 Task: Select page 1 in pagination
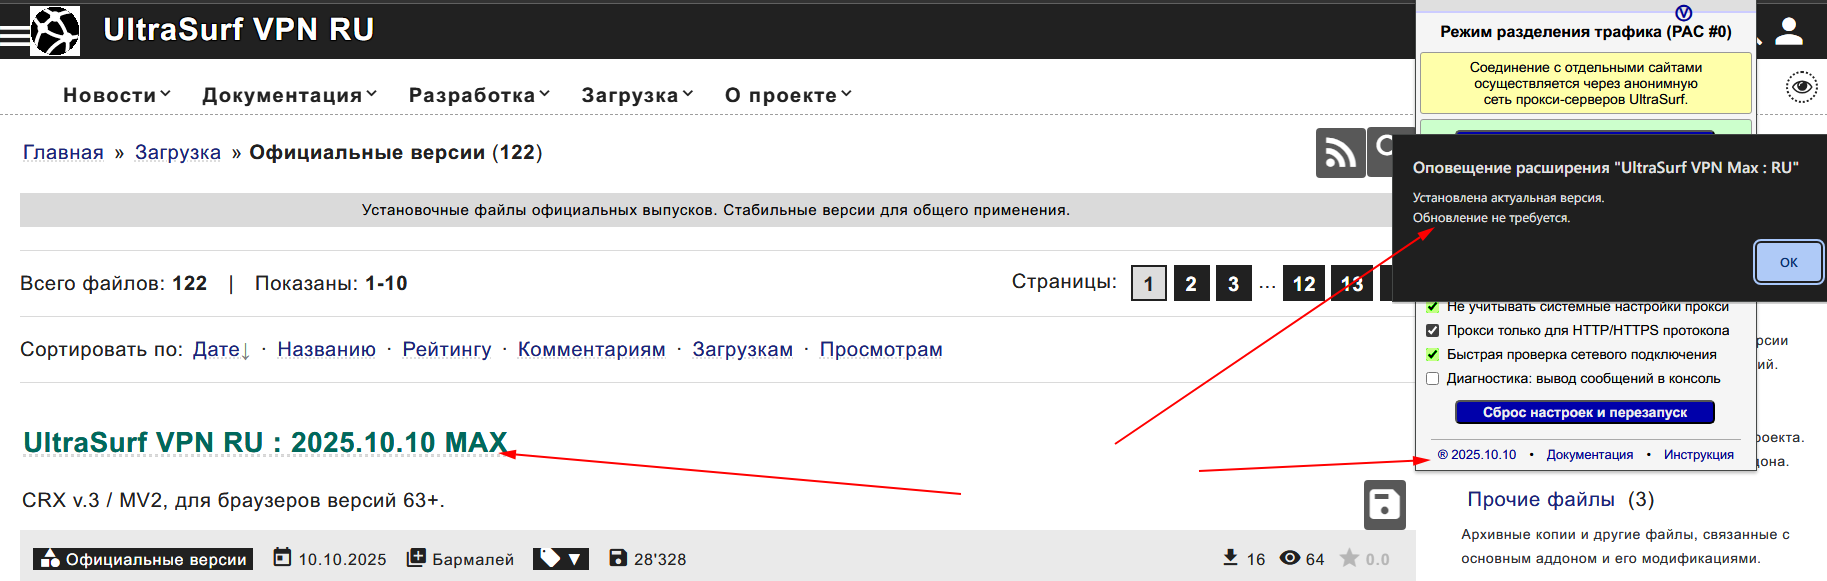tap(1149, 283)
